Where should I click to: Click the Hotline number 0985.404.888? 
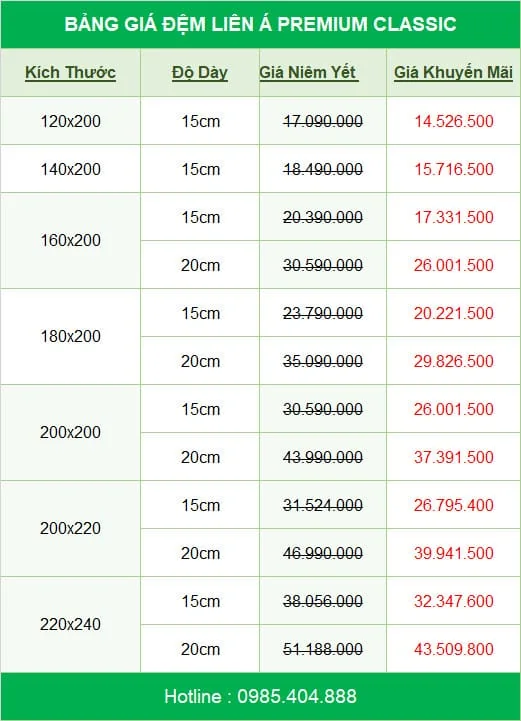pos(297,696)
